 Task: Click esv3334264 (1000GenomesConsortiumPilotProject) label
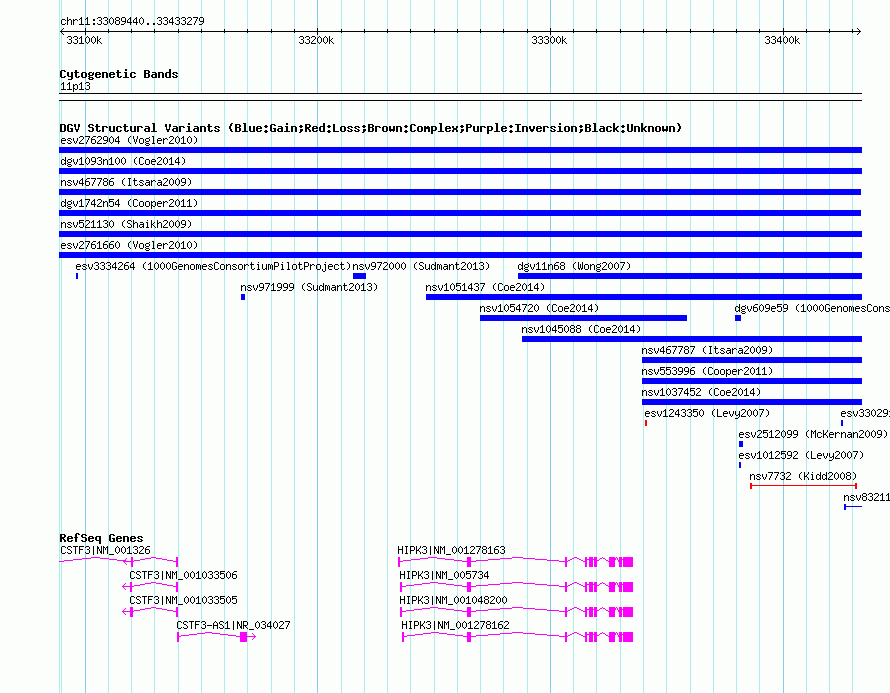(x=213, y=266)
